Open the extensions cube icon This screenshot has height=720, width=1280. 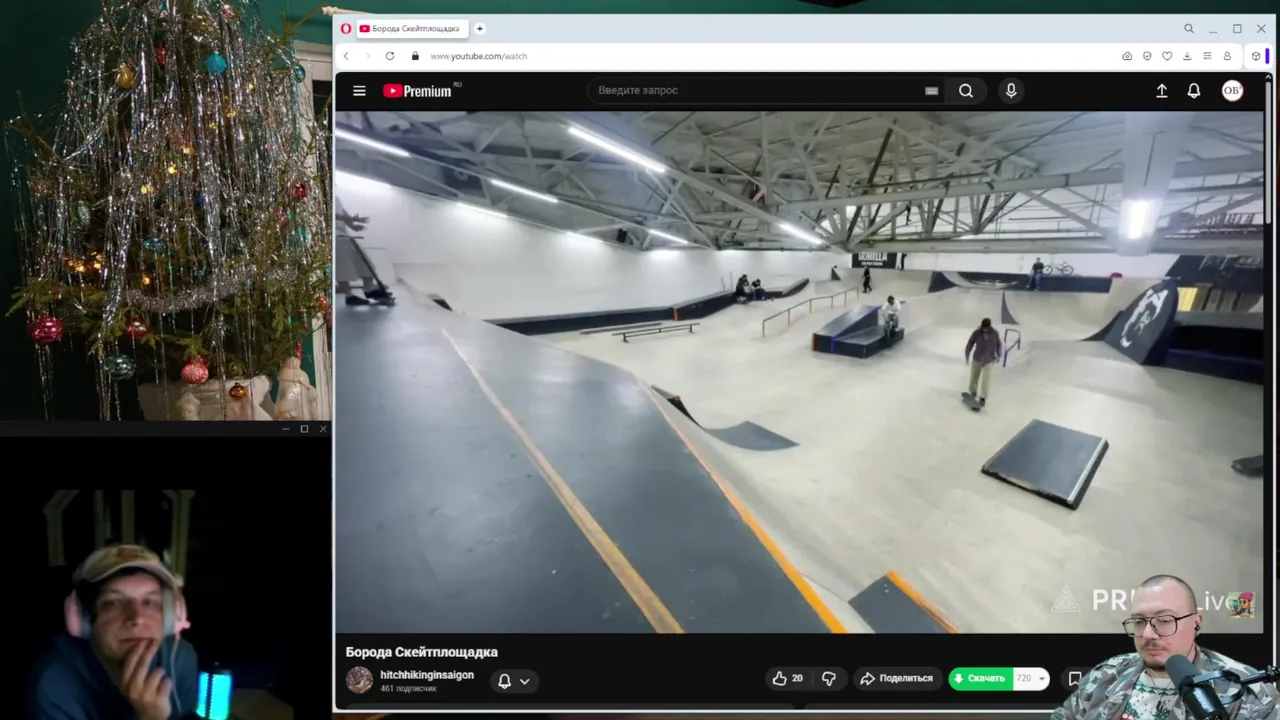pyautogui.click(x=1256, y=56)
